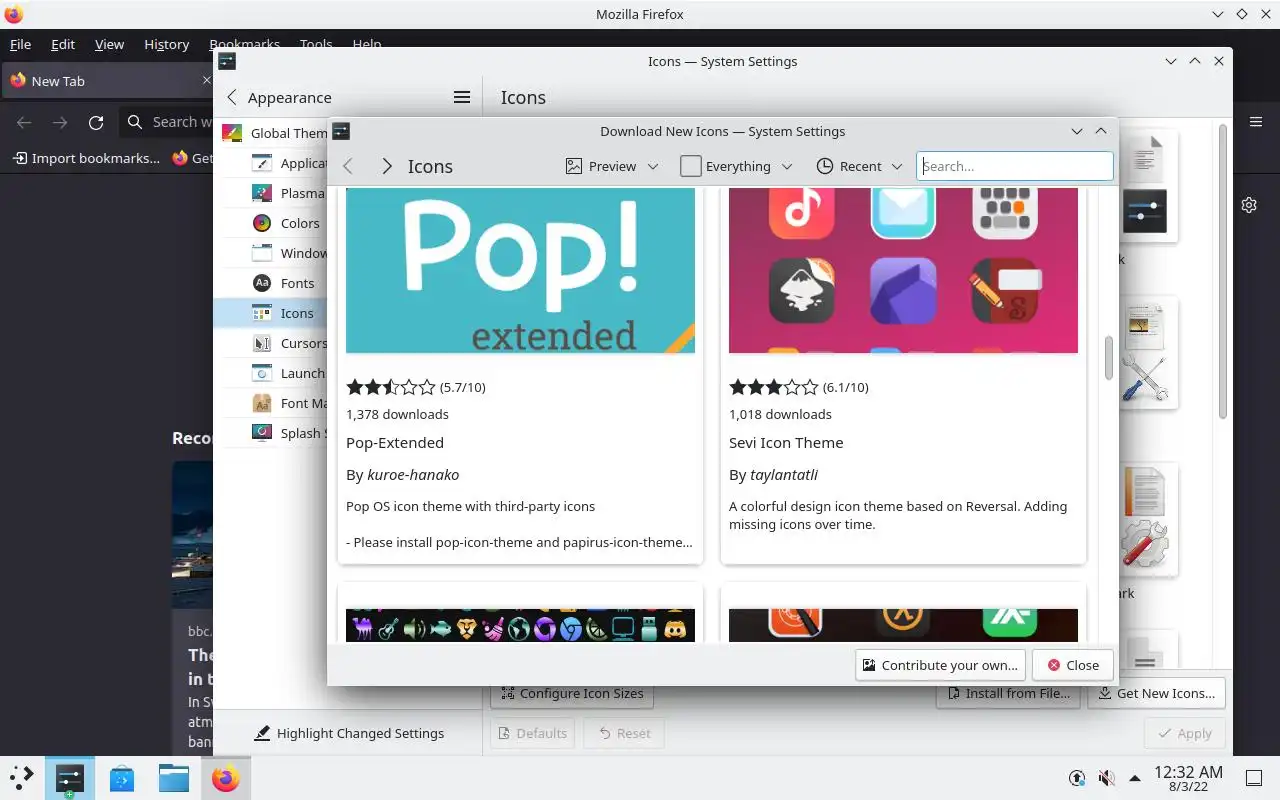Viewport: 1280px width, 800px height.
Task: Reload the page in Firefox
Action: 96,122
